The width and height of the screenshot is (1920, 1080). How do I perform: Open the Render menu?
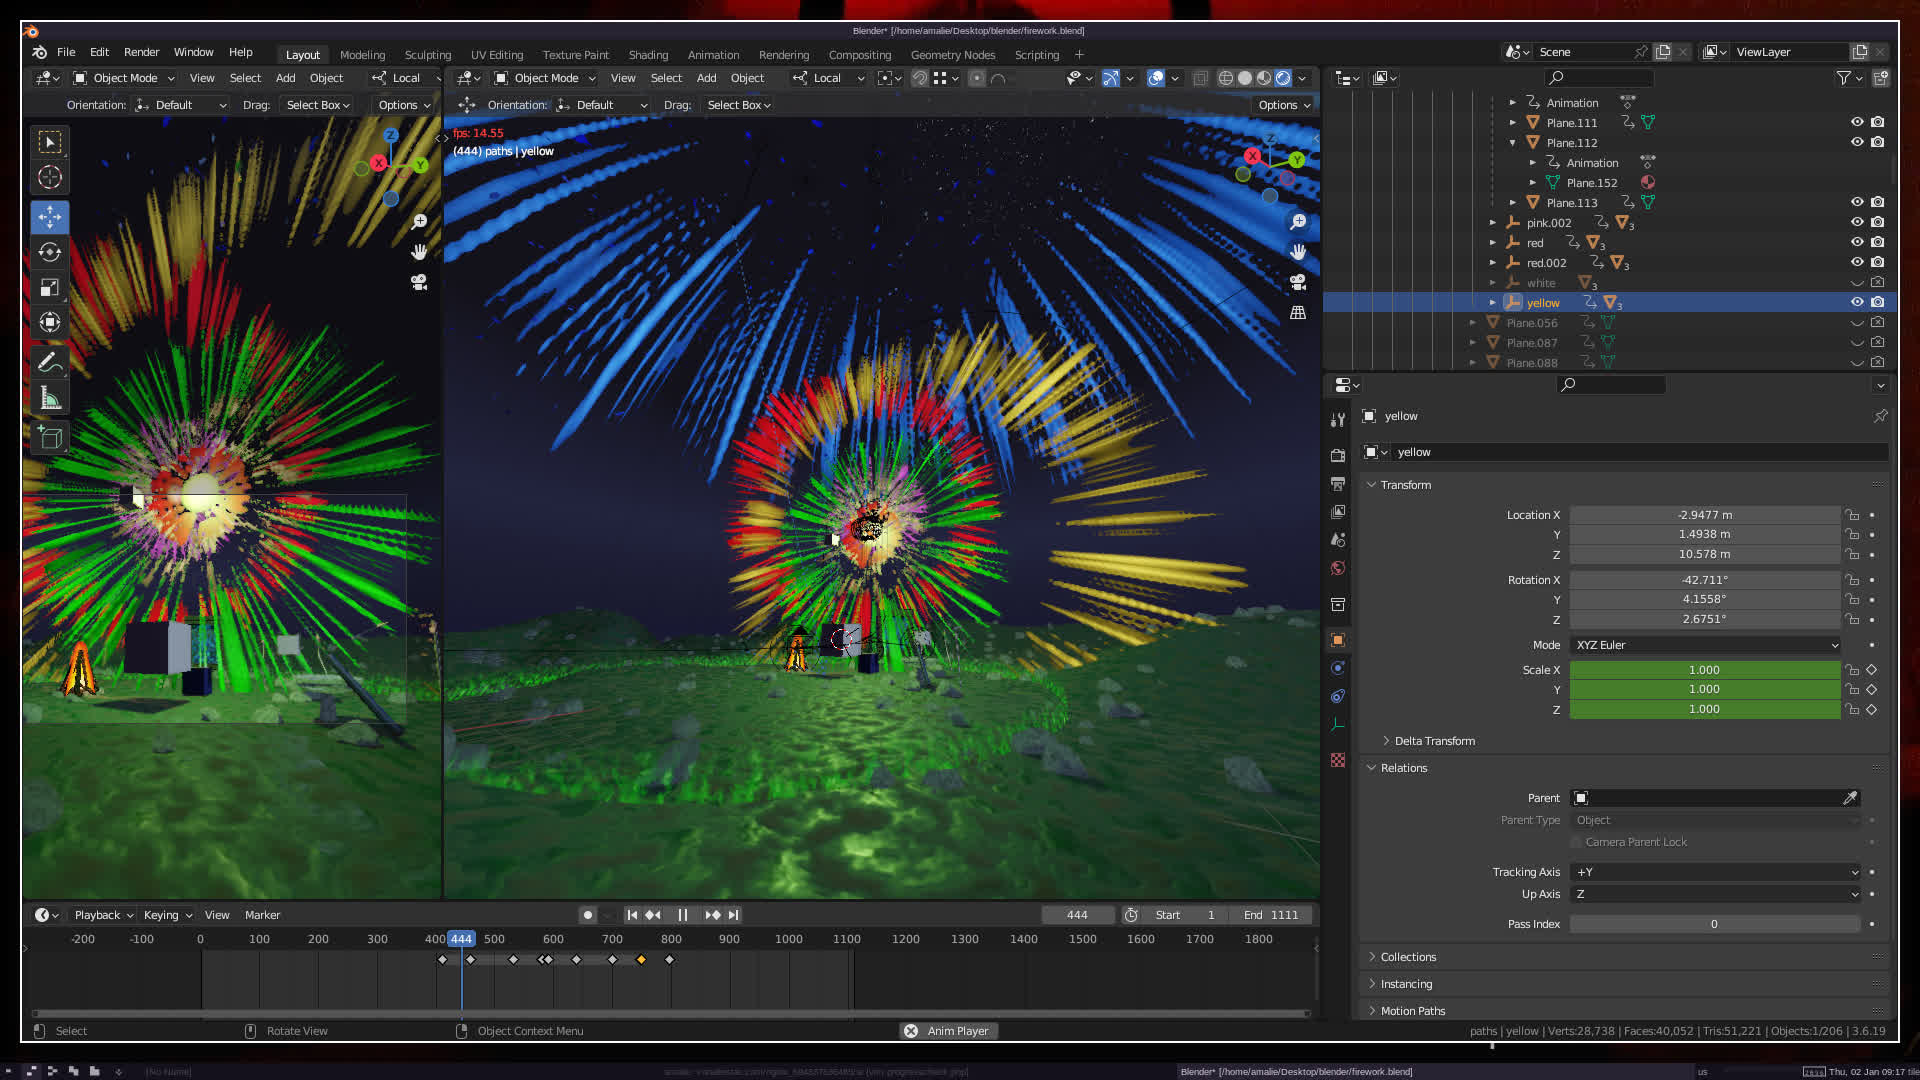(x=141, y=52)
